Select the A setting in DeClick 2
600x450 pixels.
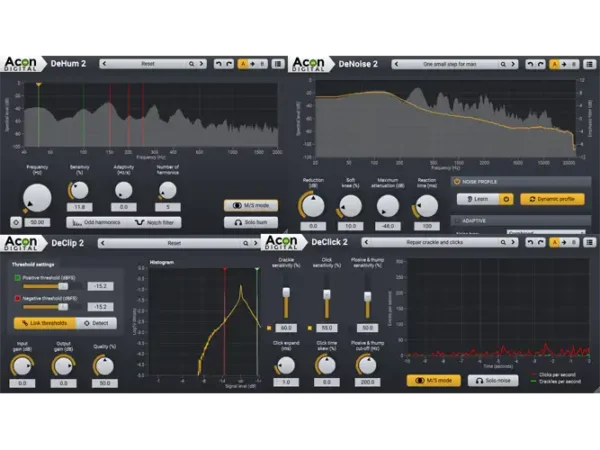554,242
